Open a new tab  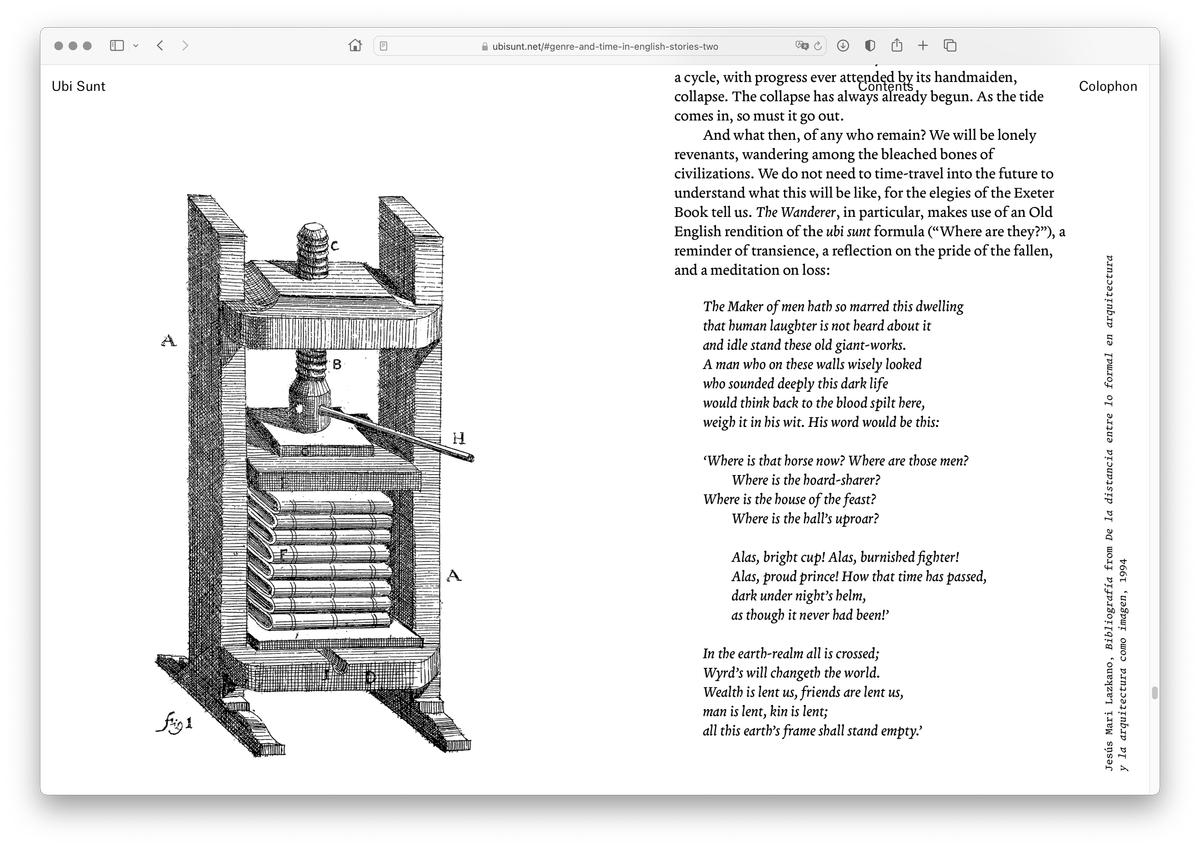923,45
